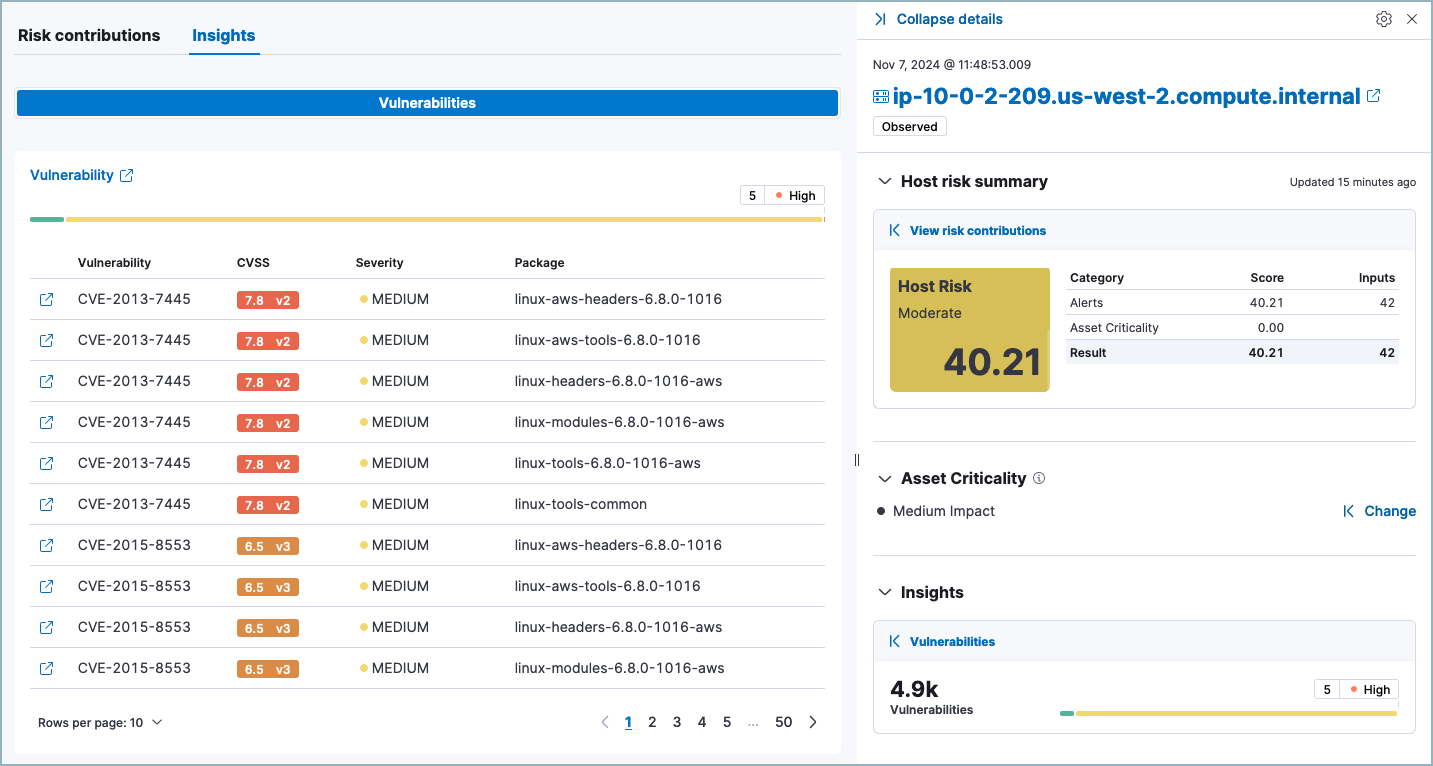This screenshot has height=766, width=1433.
Task: Open the Rows per page dropdown
Action: [99, 721]
